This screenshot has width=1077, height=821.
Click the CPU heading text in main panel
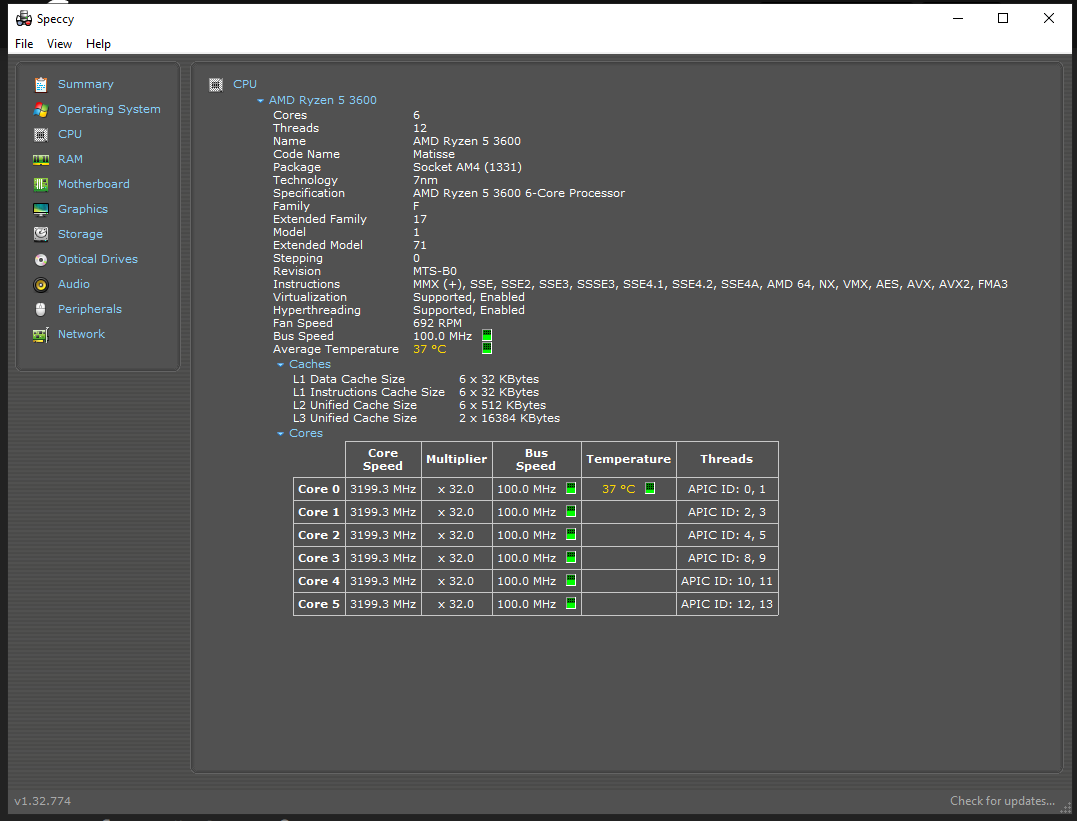pos(245,84)
